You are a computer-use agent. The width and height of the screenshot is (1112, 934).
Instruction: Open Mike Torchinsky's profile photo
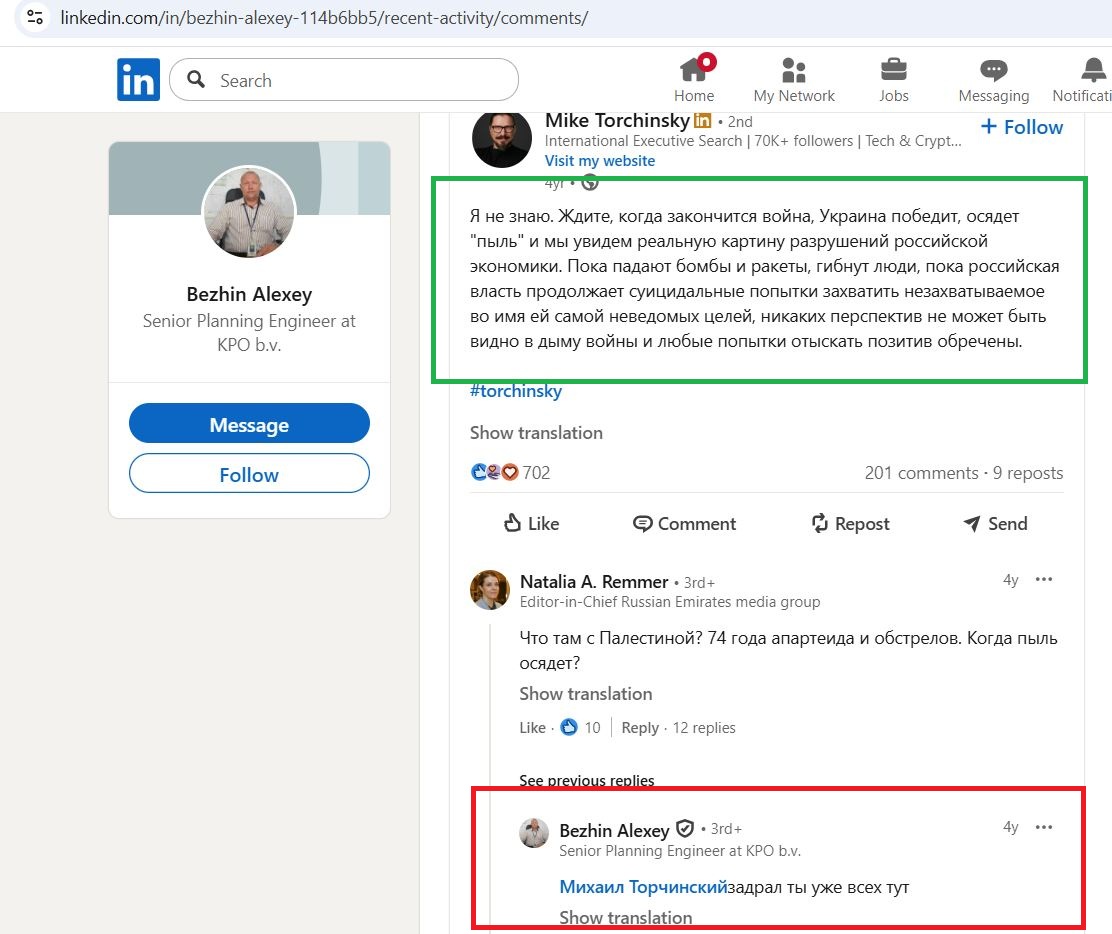(501, 138)
